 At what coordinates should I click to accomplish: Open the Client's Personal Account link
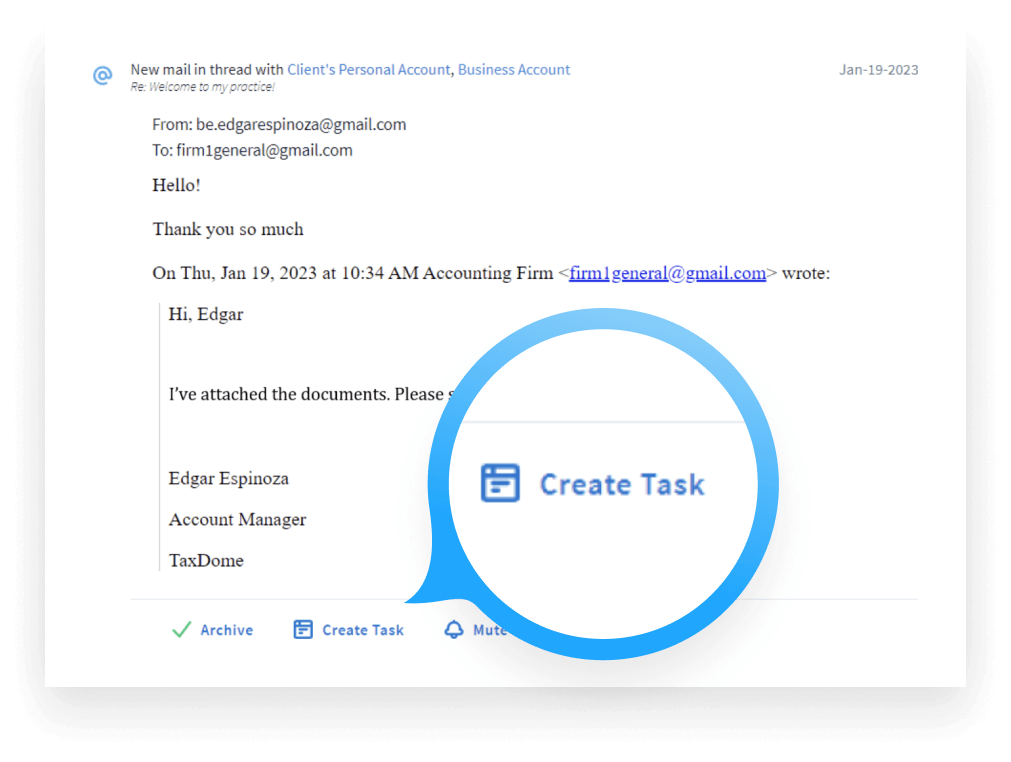(368, 69)
